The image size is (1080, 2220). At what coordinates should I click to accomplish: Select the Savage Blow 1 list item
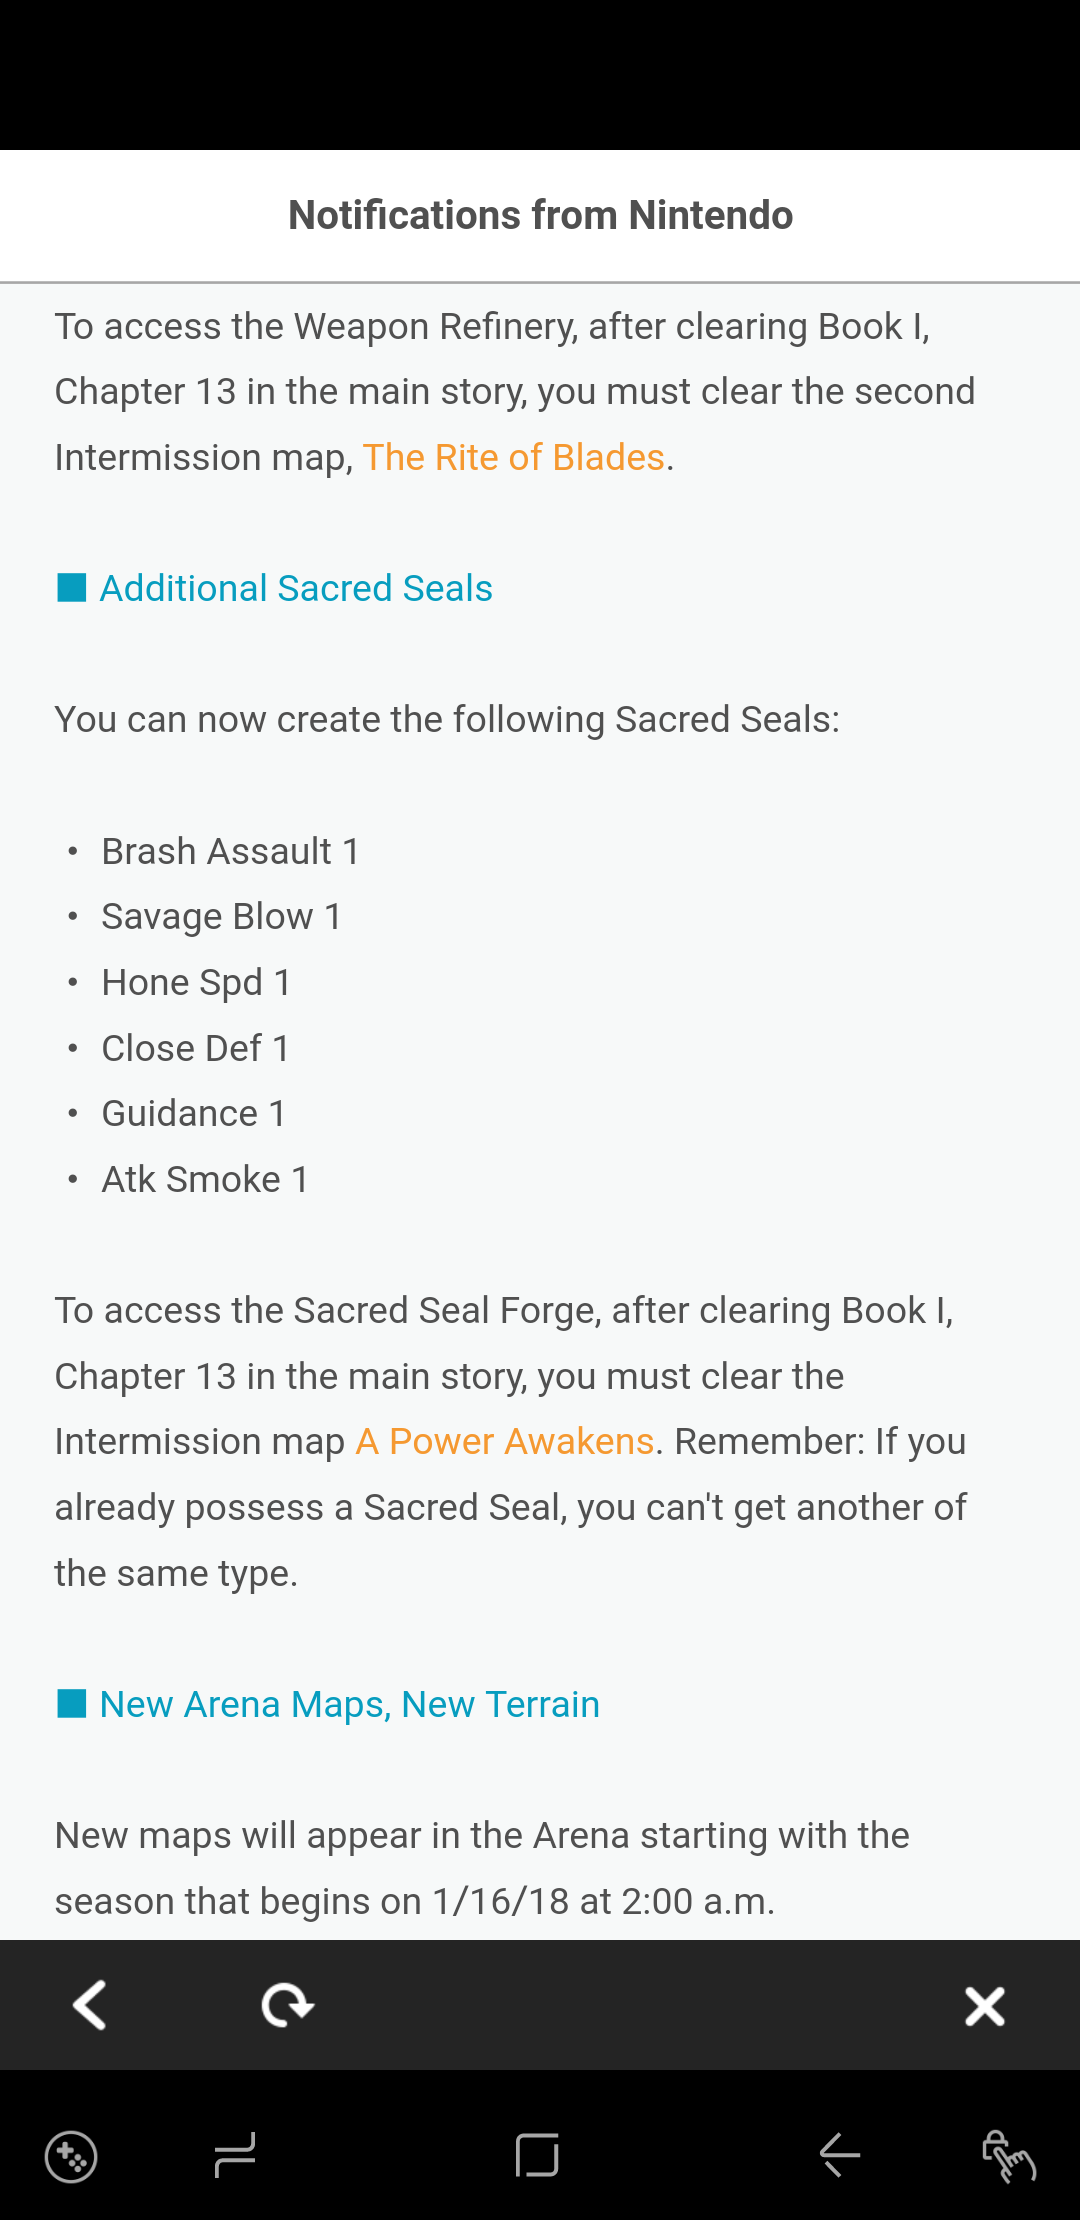coord(222,916)
